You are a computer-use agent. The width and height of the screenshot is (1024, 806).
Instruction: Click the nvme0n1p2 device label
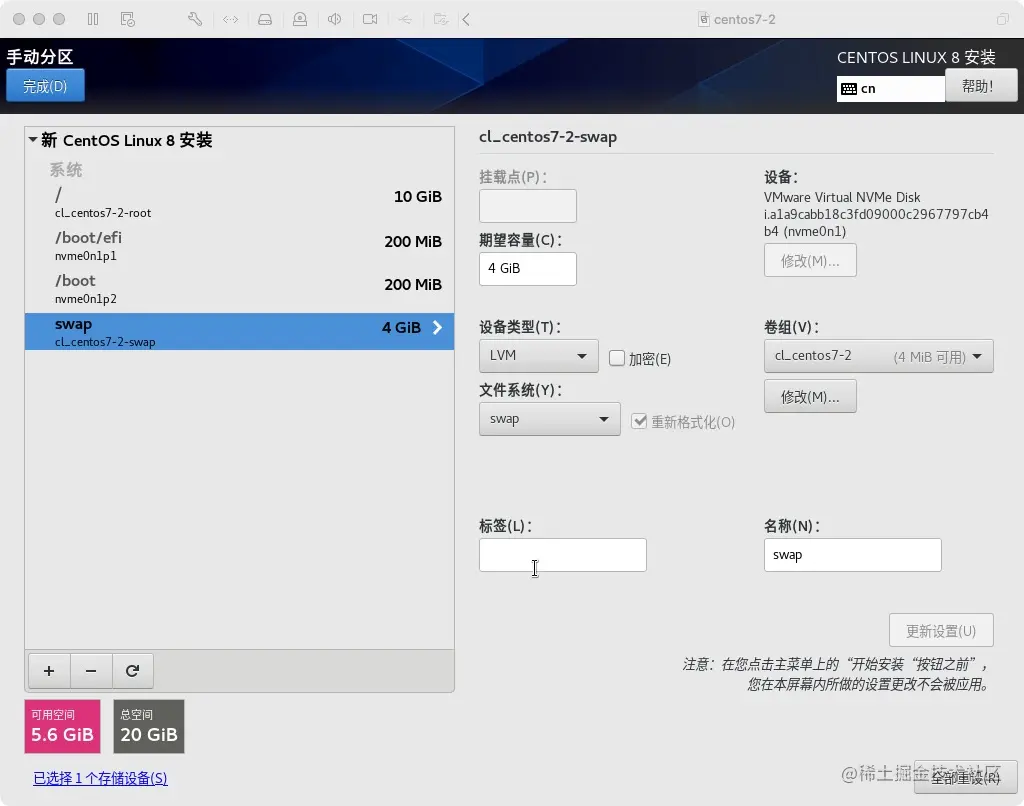[86, 299]
